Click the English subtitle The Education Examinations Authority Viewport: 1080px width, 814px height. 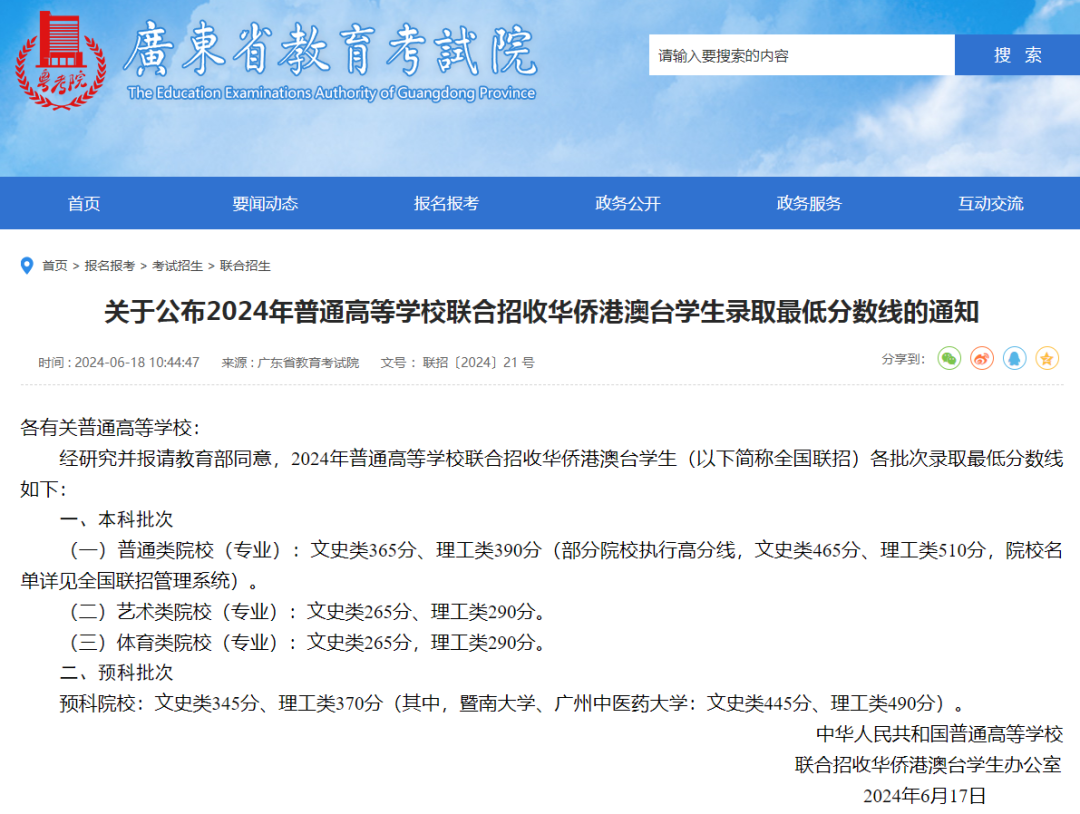(x=331, y=93)
